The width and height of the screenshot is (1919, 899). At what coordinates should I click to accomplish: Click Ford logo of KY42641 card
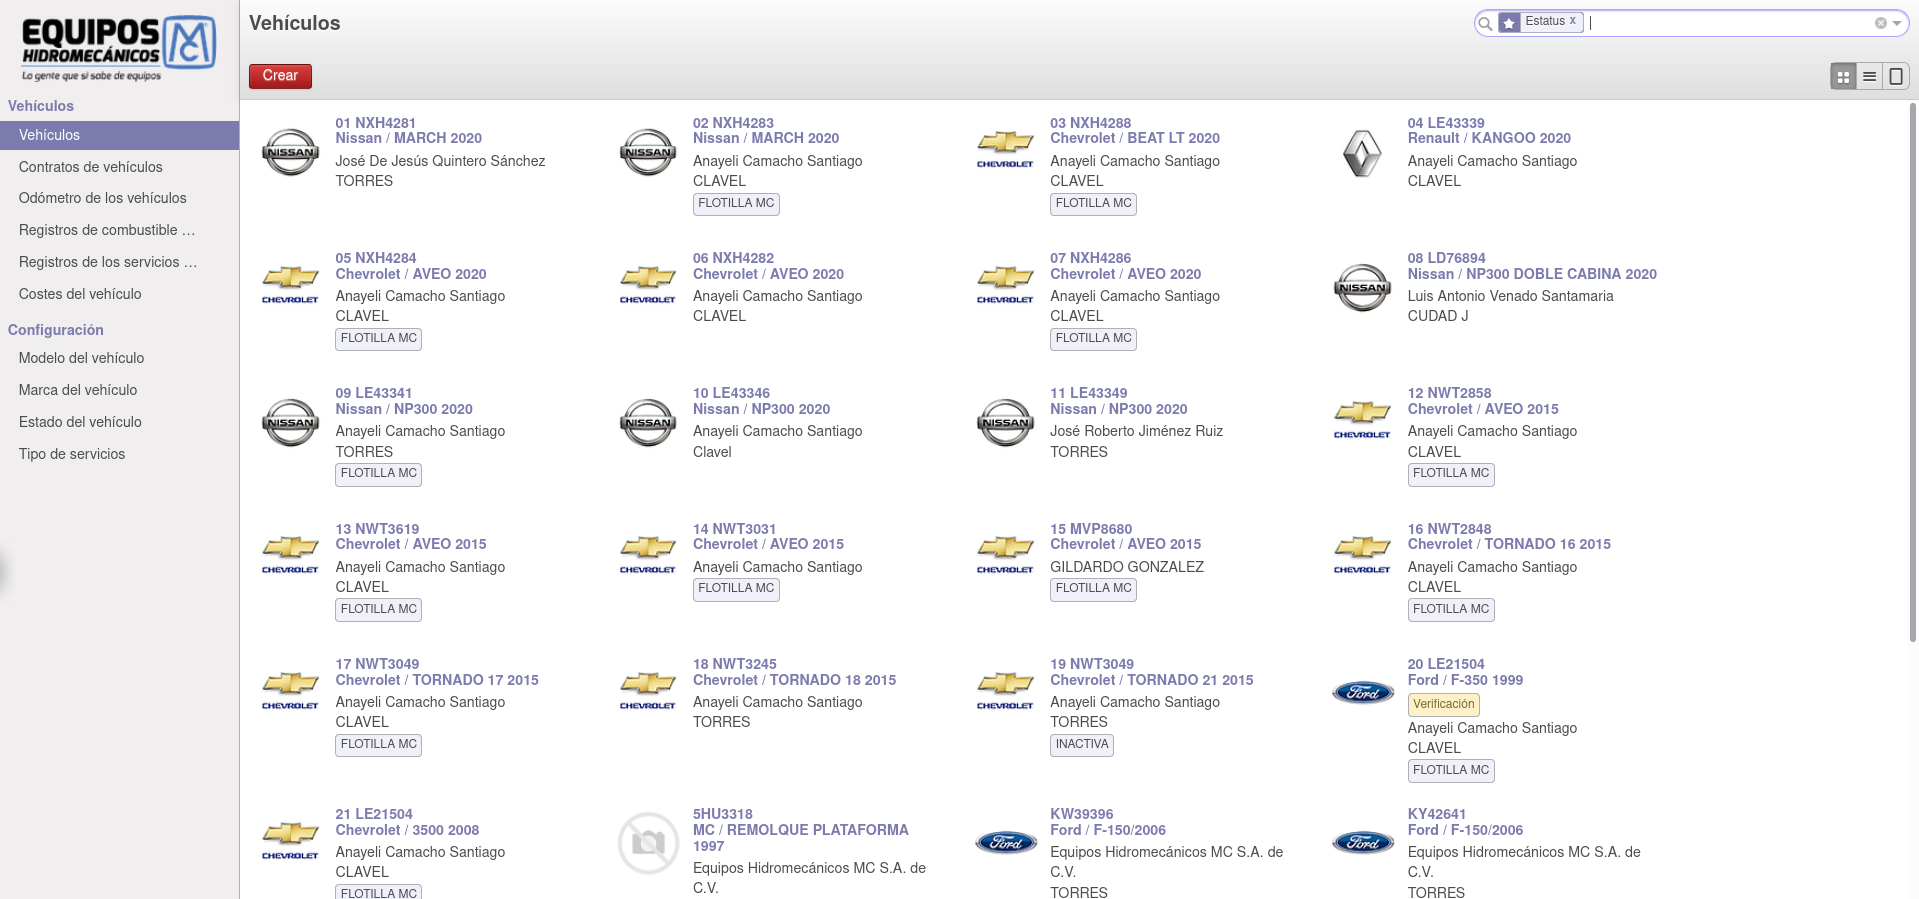click(x=1362, y=843)
